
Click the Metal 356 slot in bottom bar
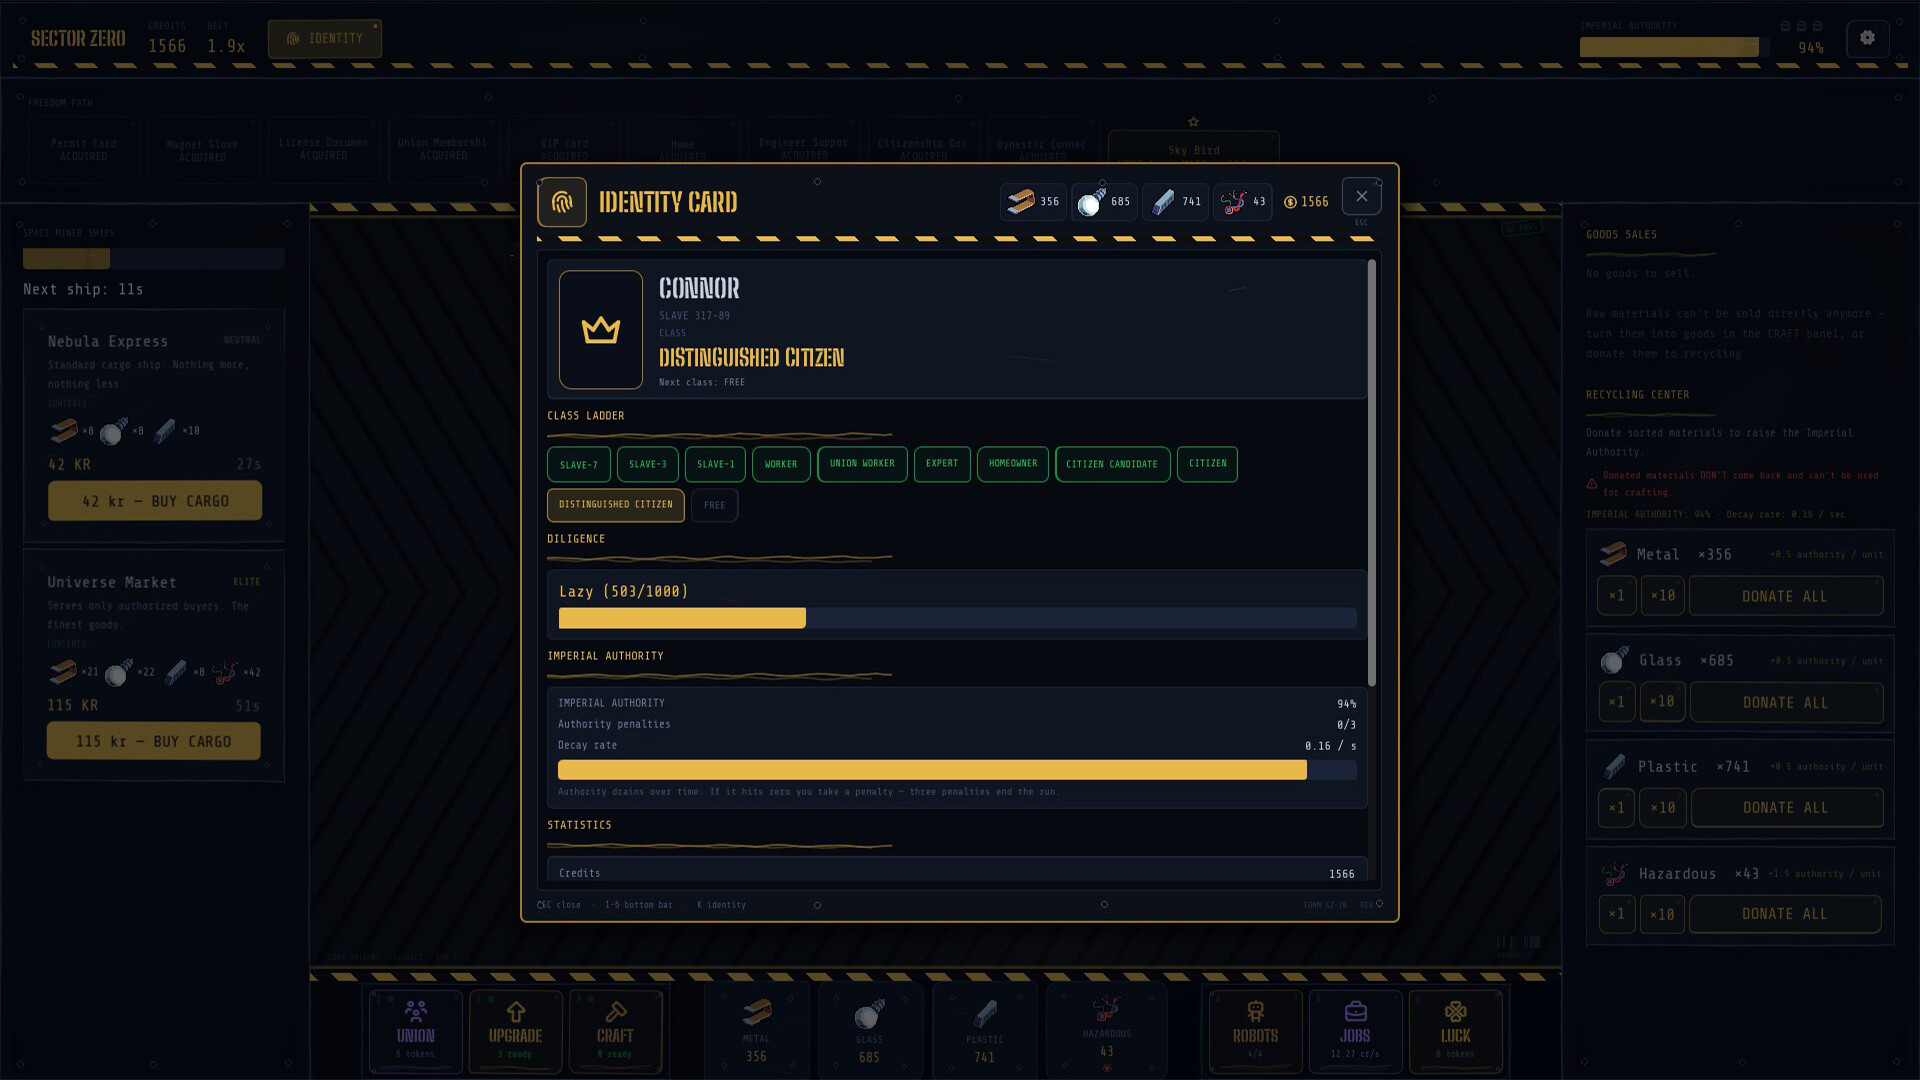pyautogui.click(x=757, y=1030)
